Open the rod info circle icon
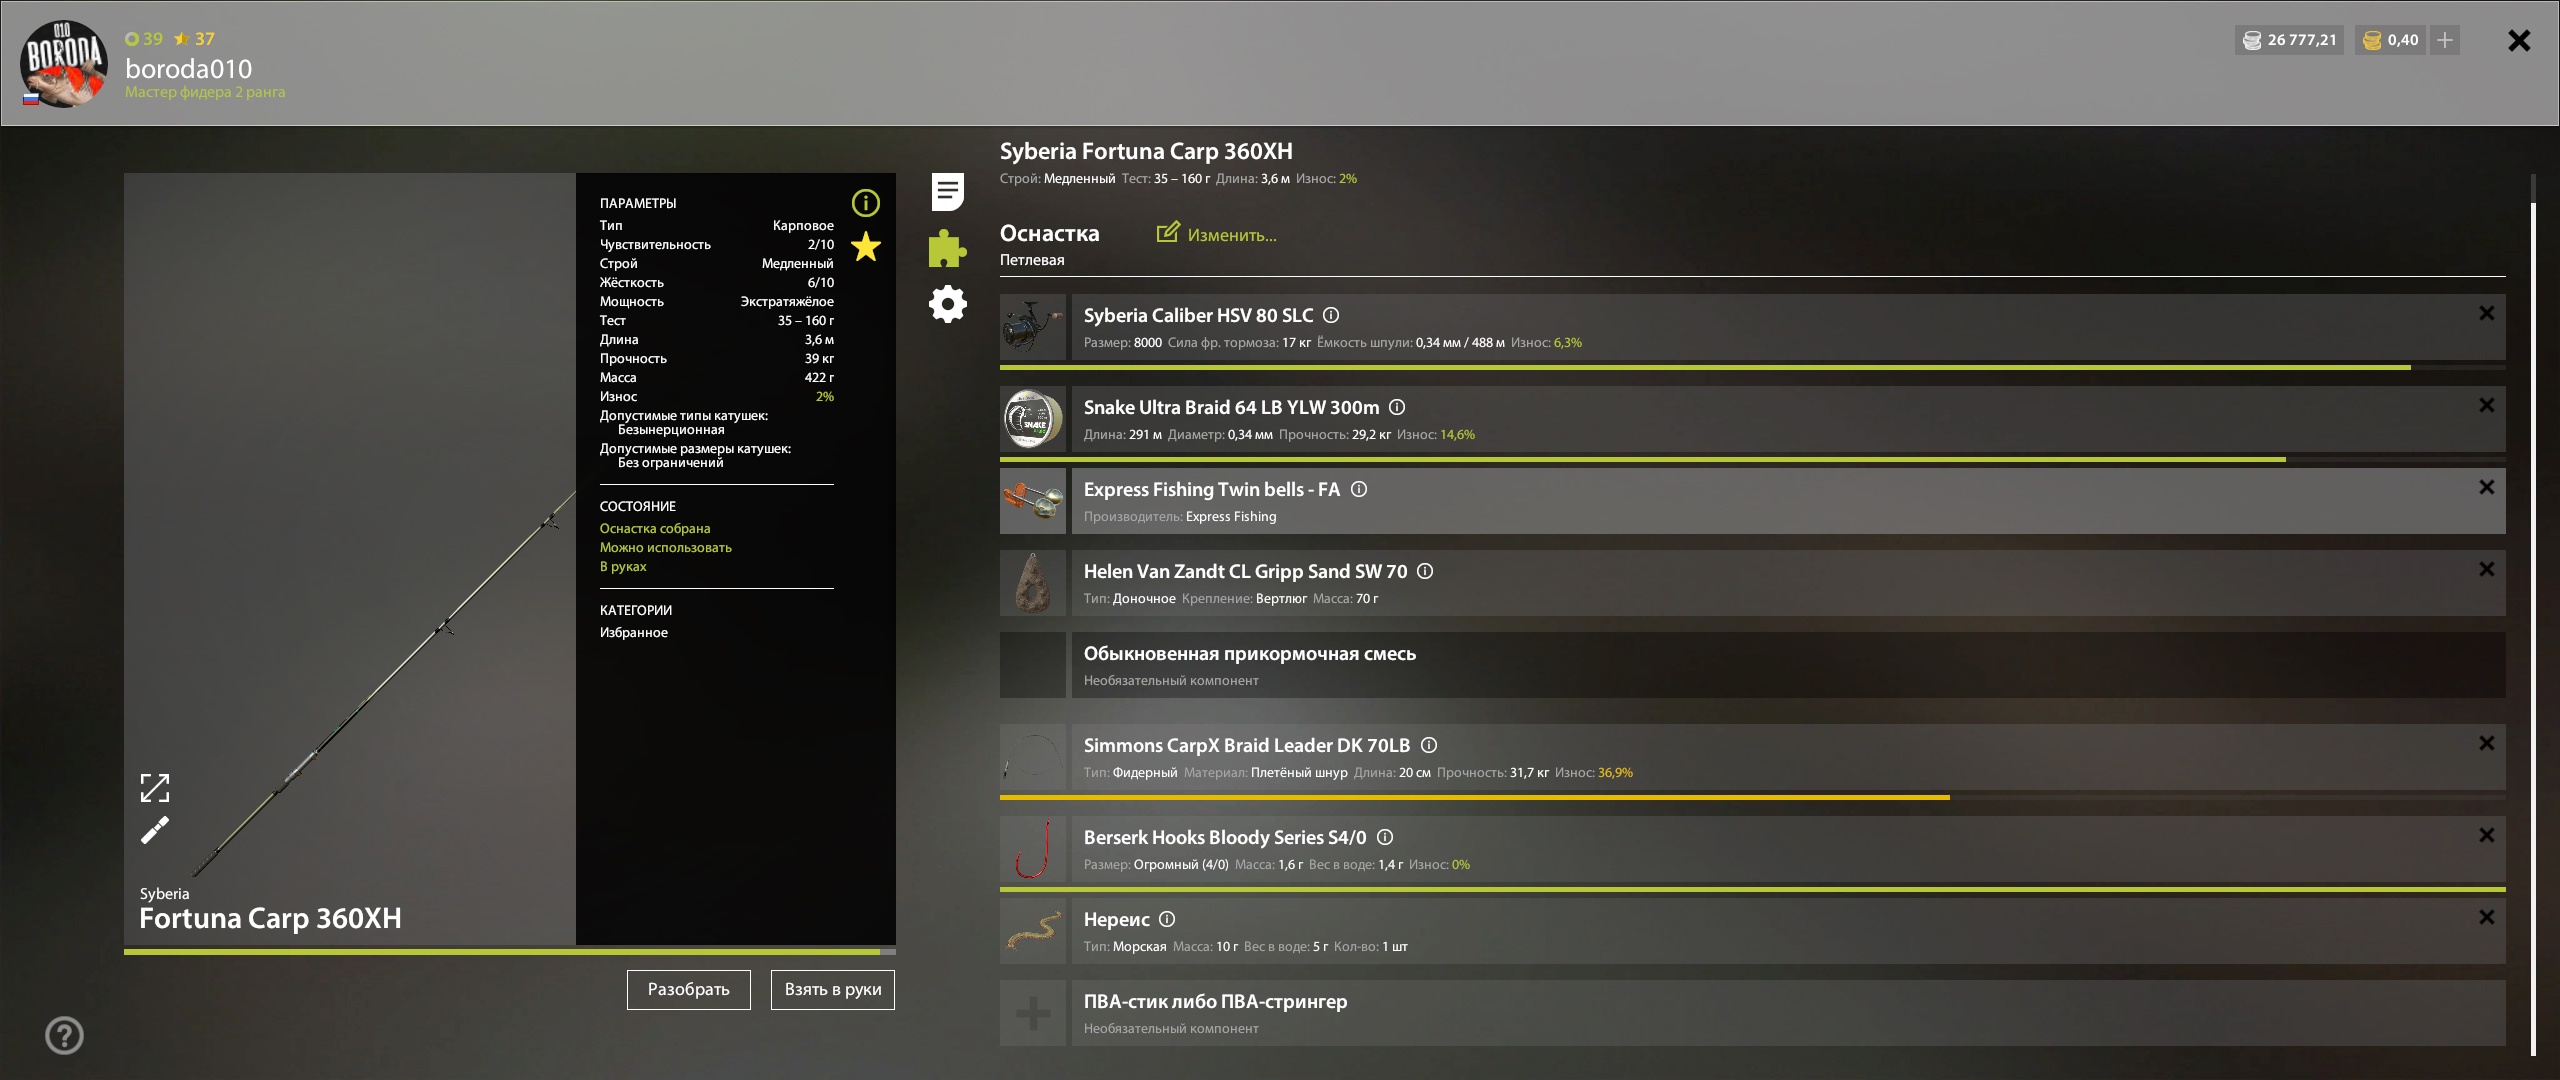The height and width of the screenshot is (1080, 2560). 865,203
